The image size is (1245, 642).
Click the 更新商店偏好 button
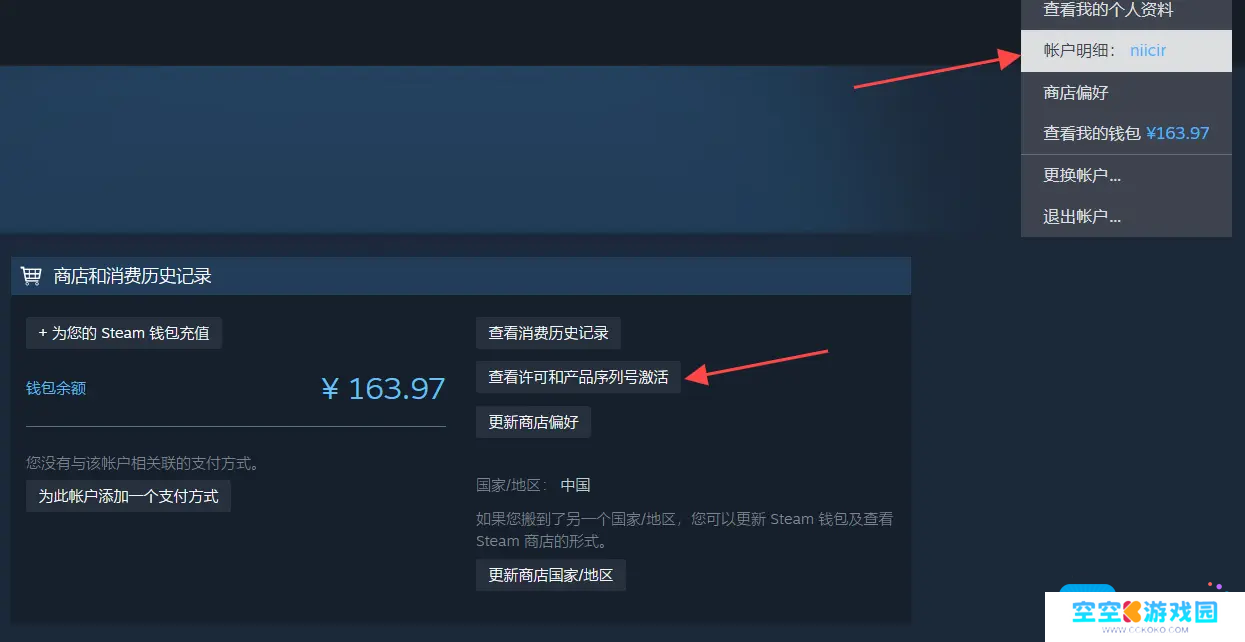click(533, 422)
